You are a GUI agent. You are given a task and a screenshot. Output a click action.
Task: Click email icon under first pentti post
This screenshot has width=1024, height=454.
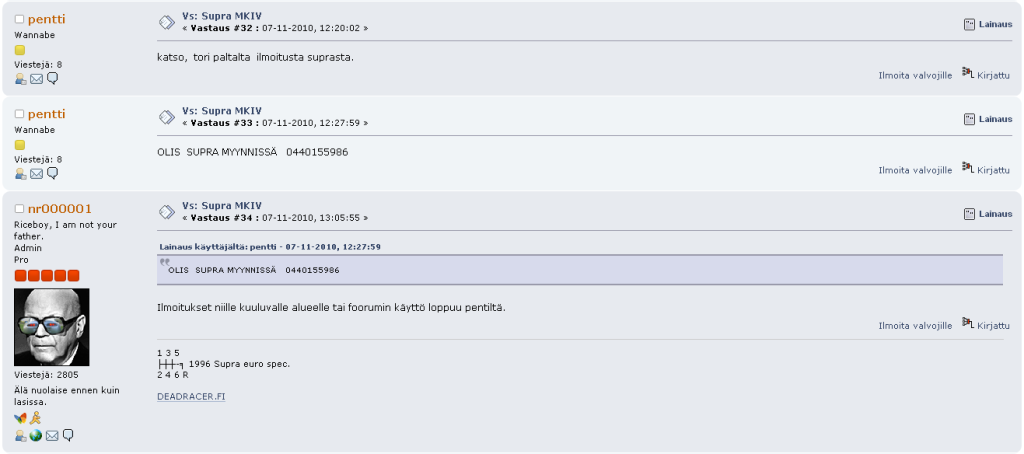pos(37,79)
